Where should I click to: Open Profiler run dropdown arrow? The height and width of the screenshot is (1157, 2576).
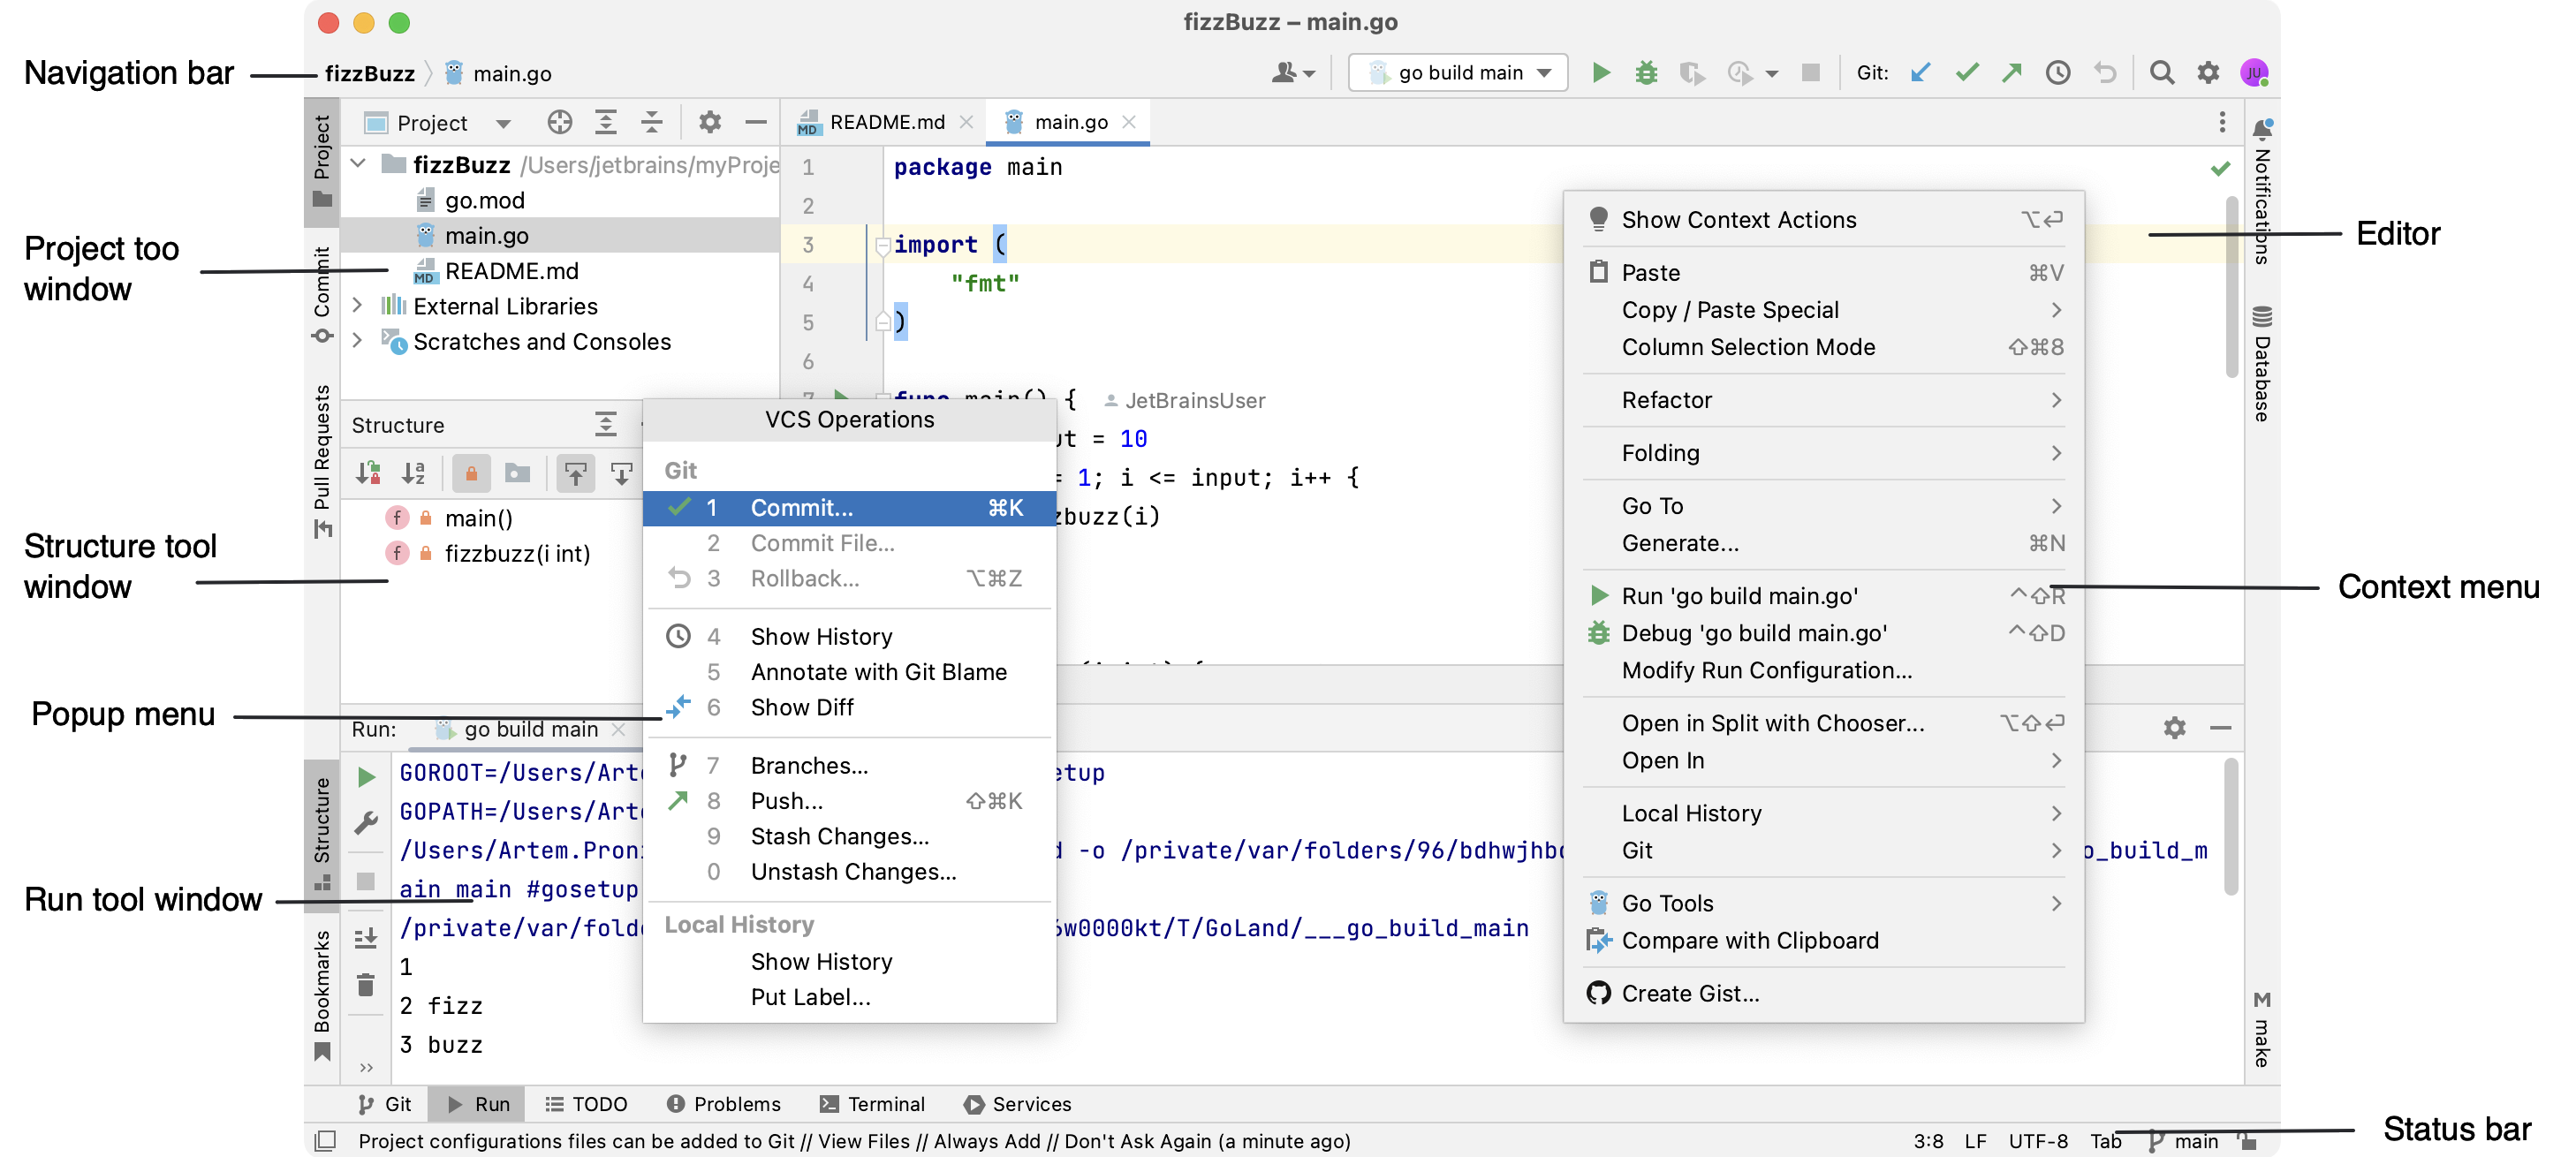point(1772,74)
